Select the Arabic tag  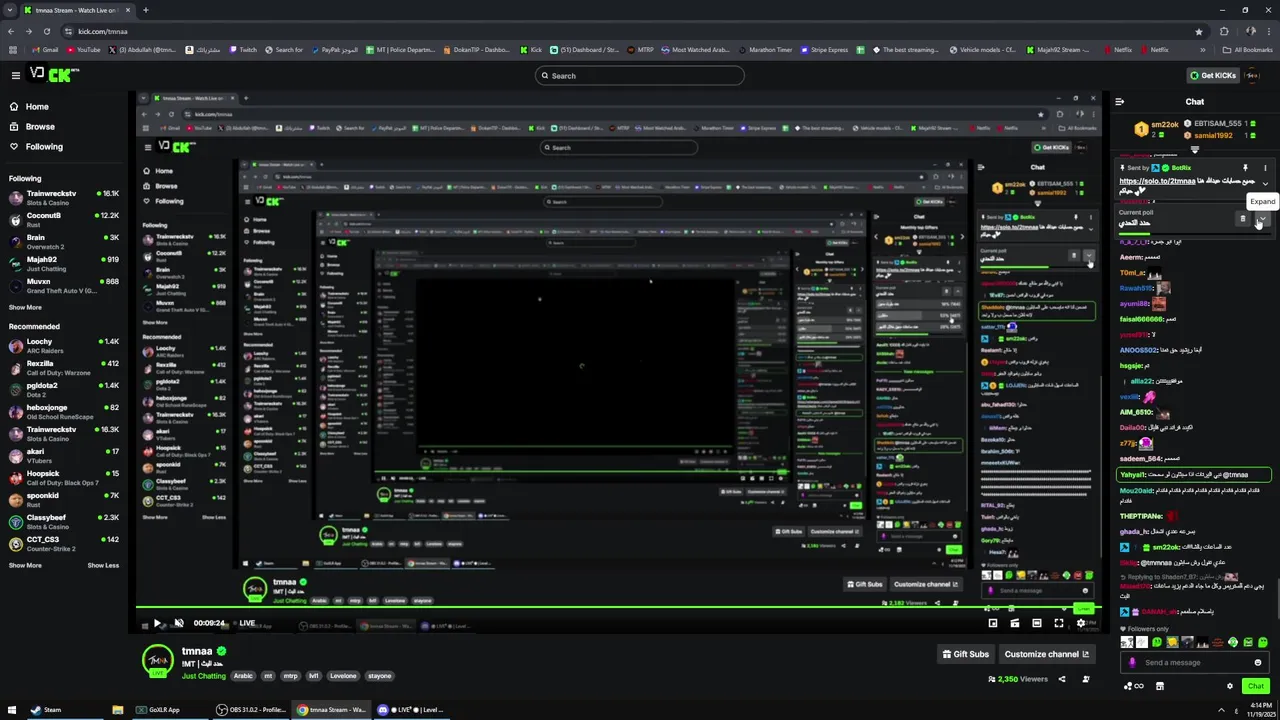[x=243, y=676]
